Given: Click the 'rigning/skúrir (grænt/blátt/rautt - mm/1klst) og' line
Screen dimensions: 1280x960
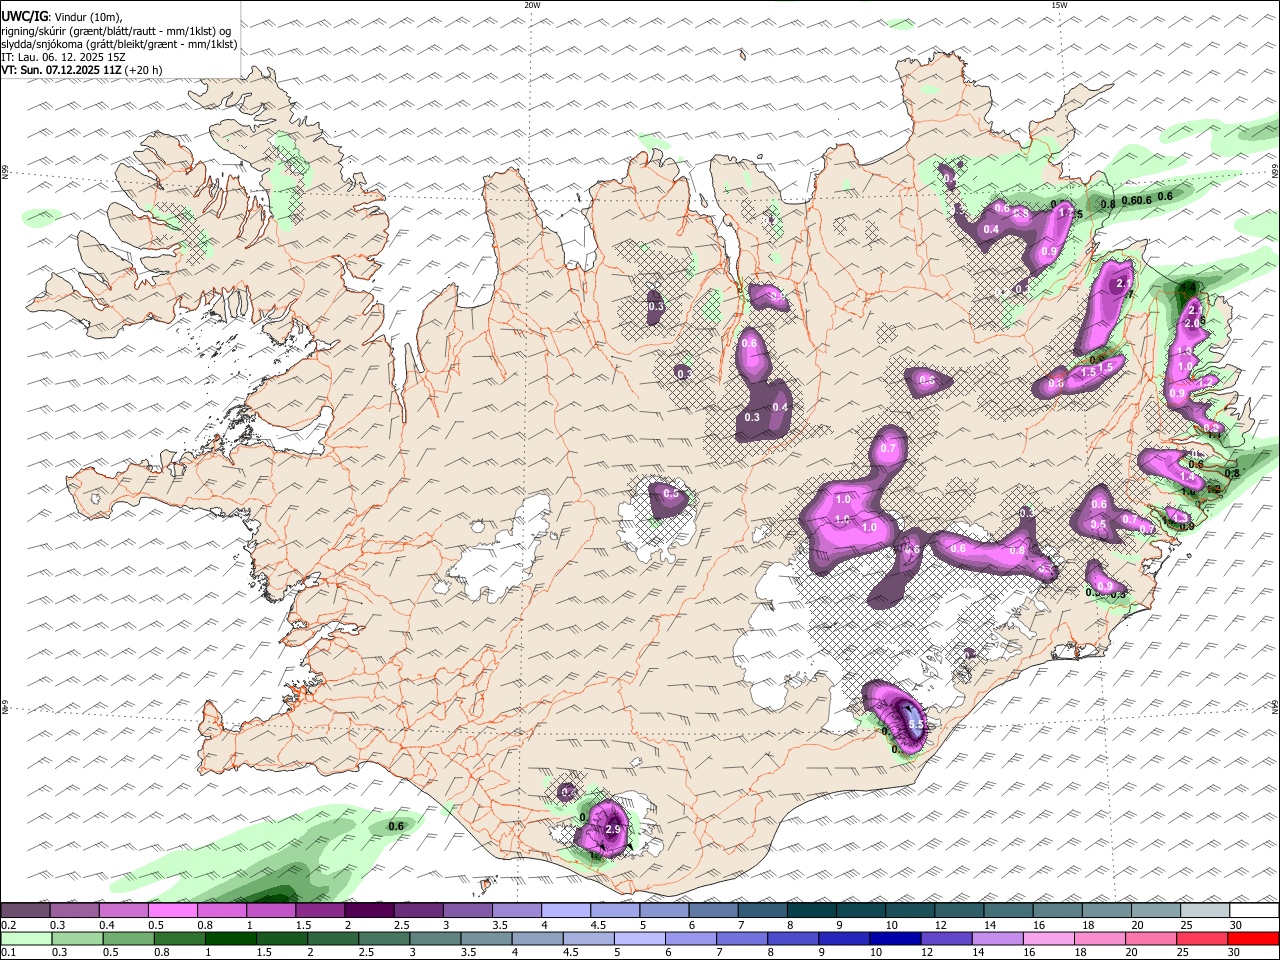Looking at the screenshot, I should pyautogui.click(x=116, y=30).
